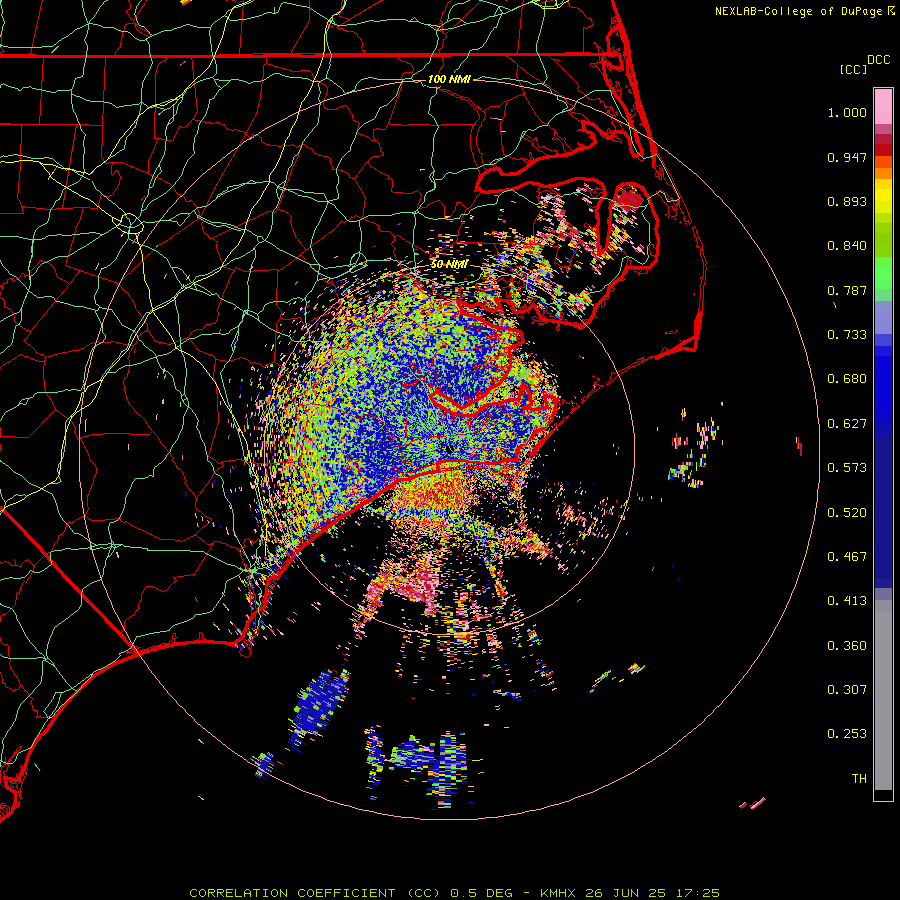Click the 0.467 scale value
Screen dimensions: 900x900
tap(847, 557)
